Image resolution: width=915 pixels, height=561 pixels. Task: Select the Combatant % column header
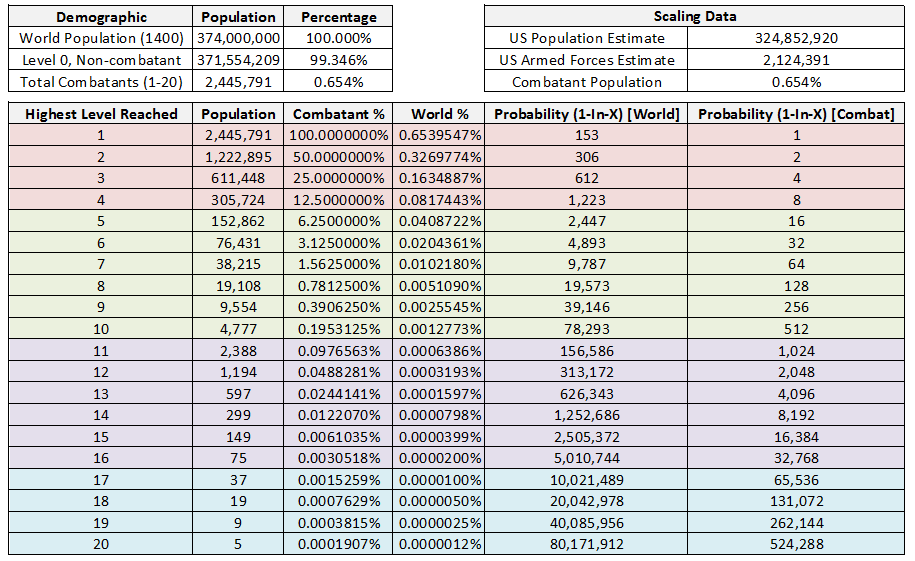pos(339,114)
